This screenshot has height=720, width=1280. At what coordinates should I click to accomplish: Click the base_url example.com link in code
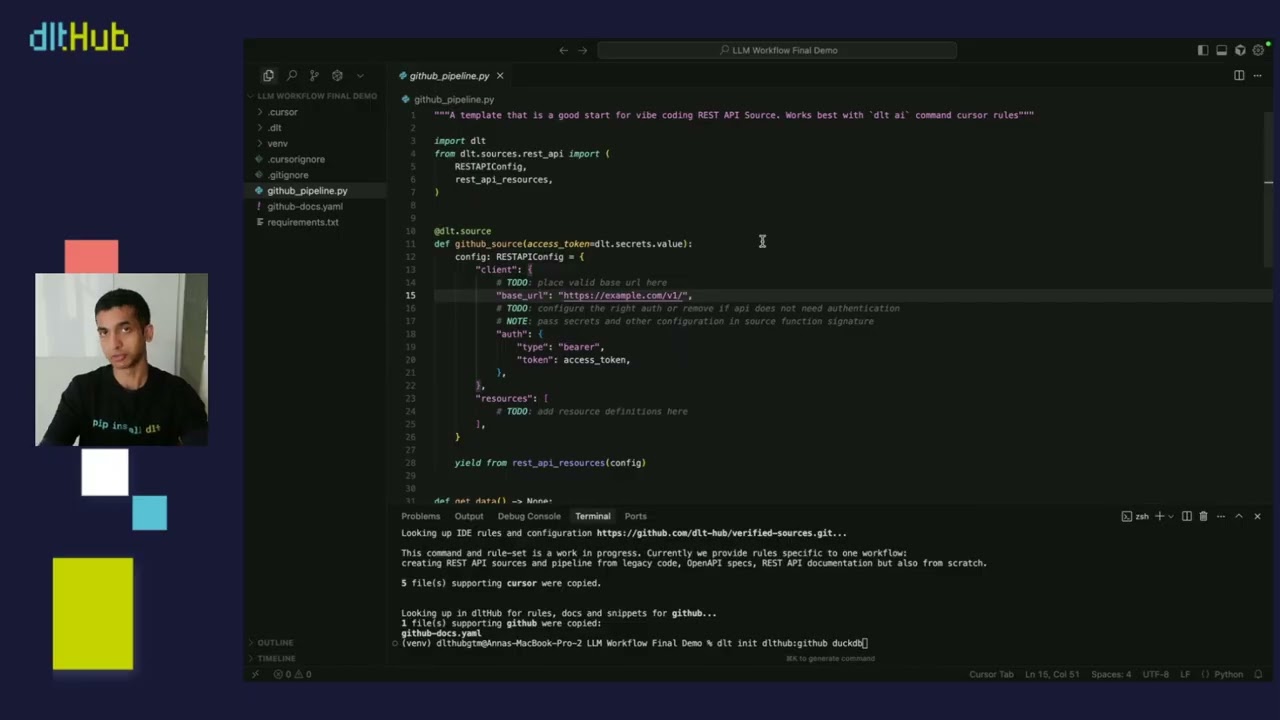click(624, 296)
